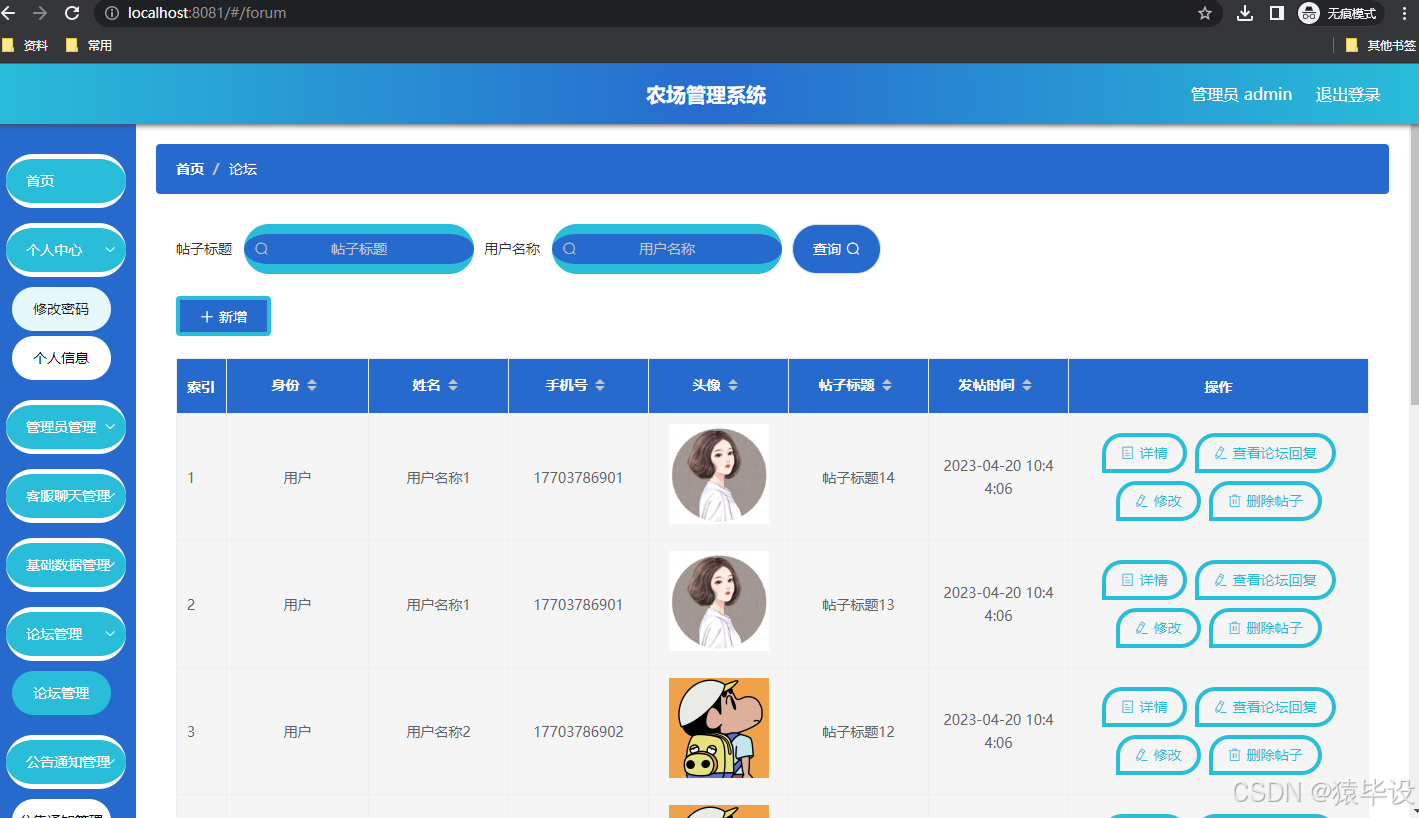1419x818 pixels.
Task: Open 详情 for 帖子标题14
Action: 1144,453
